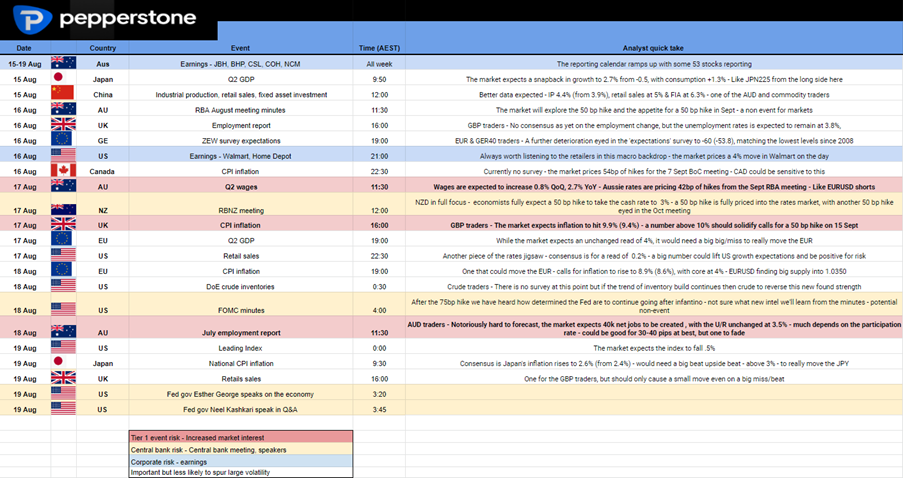Click the Canada flag in the 16 Aug CPI row
The width and height of the screenshot is (903, 478).
tap(63, 170)
